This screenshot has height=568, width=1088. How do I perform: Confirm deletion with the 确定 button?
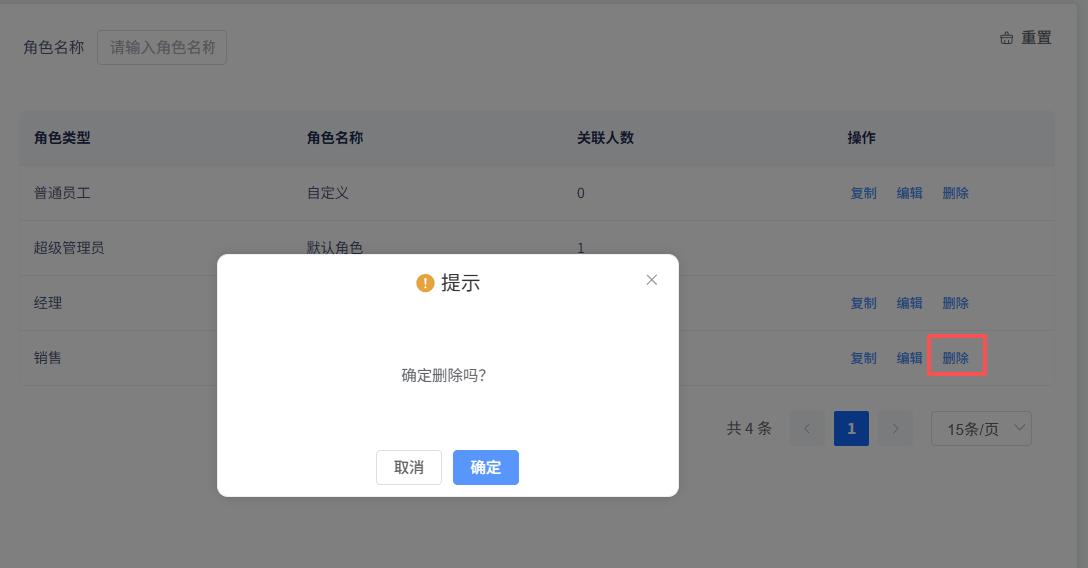coord(485,467)
